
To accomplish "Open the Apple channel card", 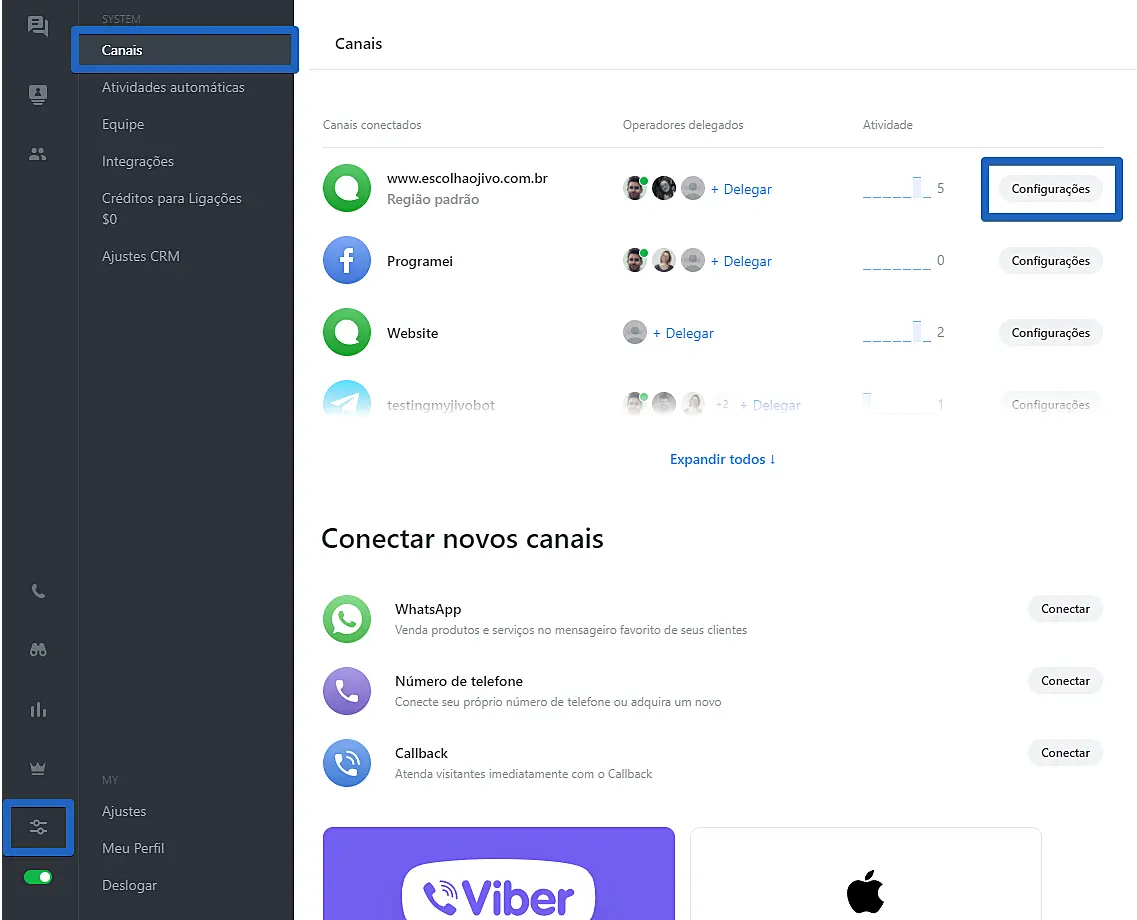I will click(866, 874).
